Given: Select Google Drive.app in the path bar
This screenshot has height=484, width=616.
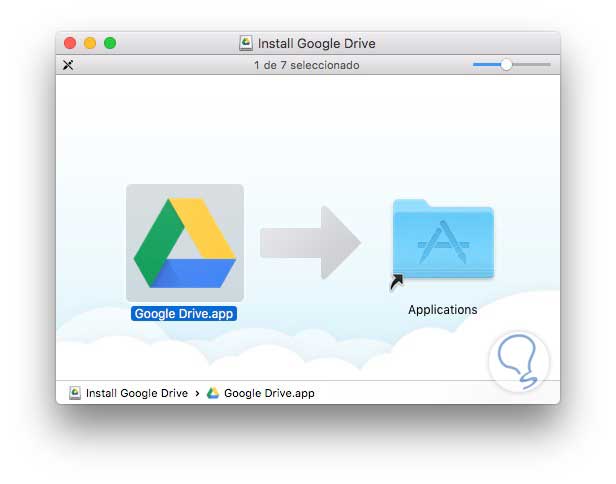Looking at the screenshot, I should click(269, 393).
